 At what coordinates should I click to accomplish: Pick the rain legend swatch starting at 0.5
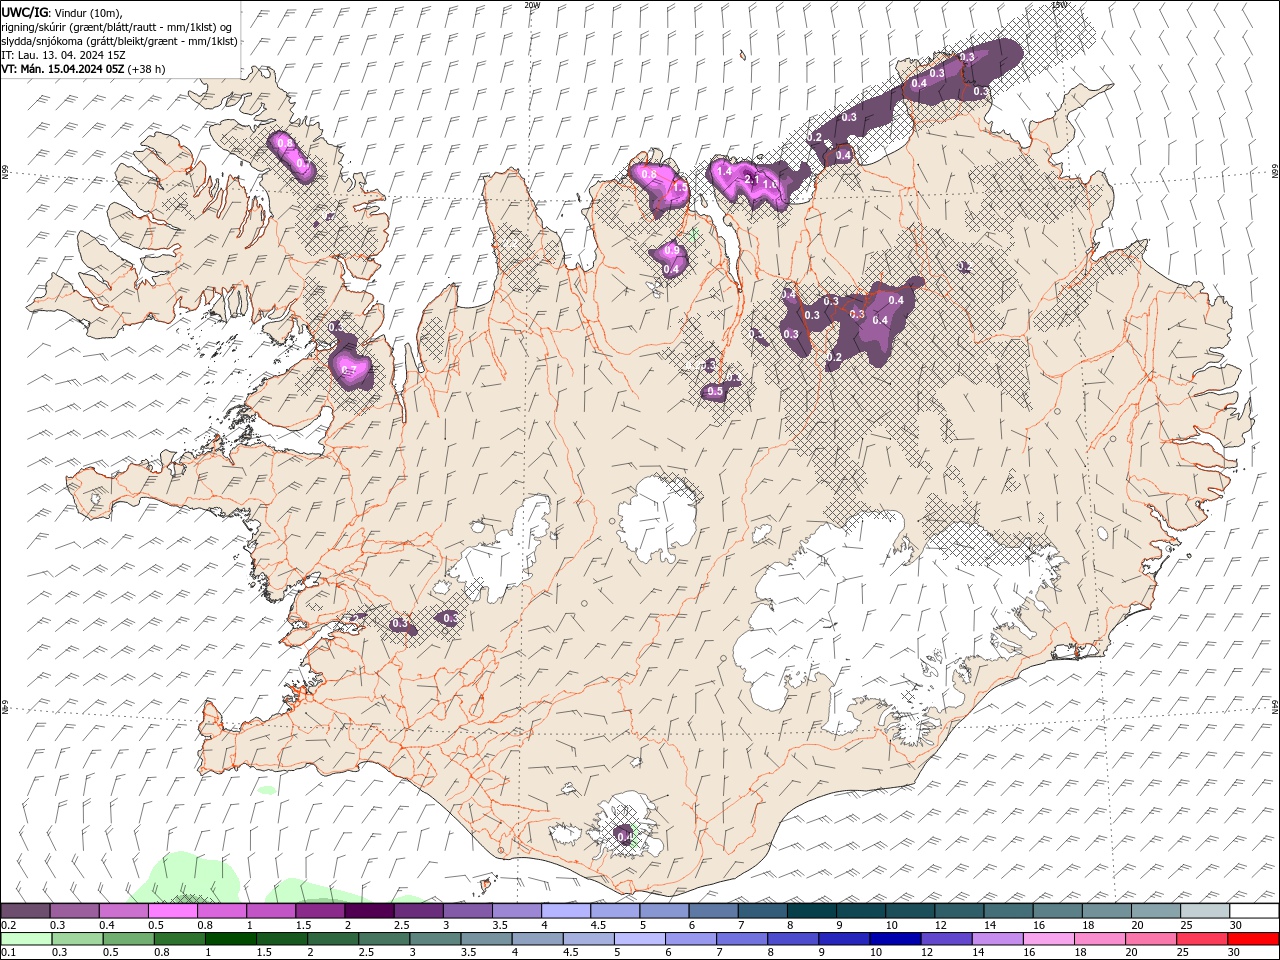pos(129,939)
